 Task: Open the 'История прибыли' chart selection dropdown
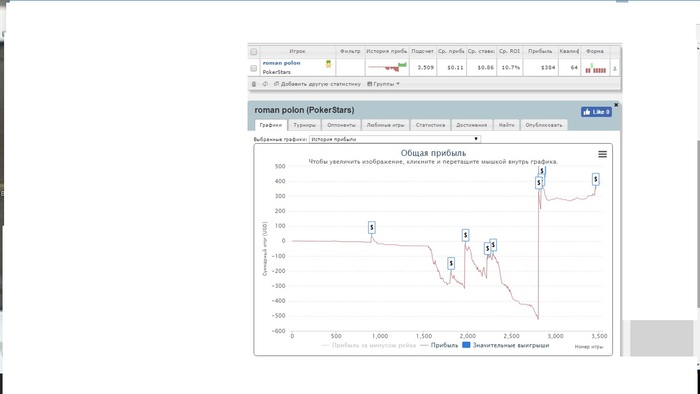click(x=395, y=139)
